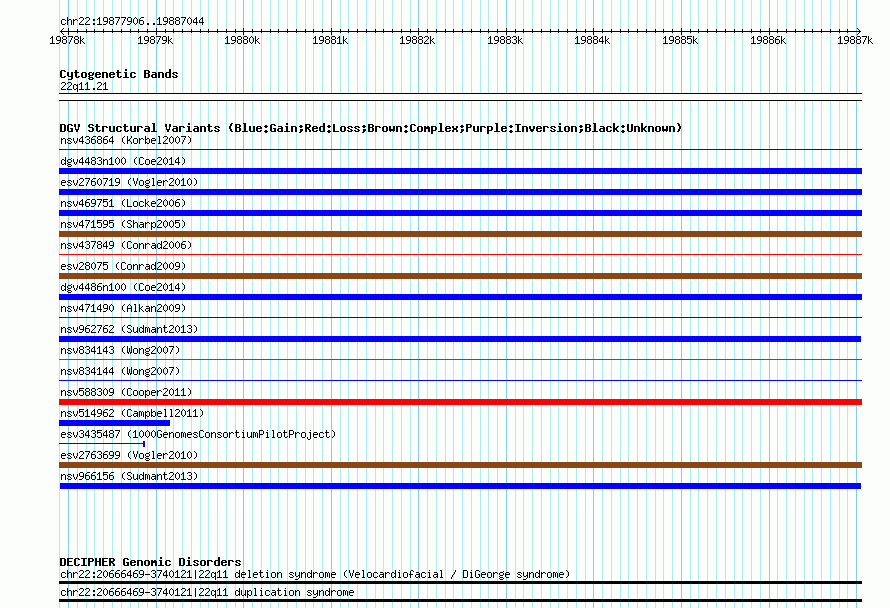Click the nsv966156 (Sudmant2013) label
890x608 pixels.
click(129, 476)
